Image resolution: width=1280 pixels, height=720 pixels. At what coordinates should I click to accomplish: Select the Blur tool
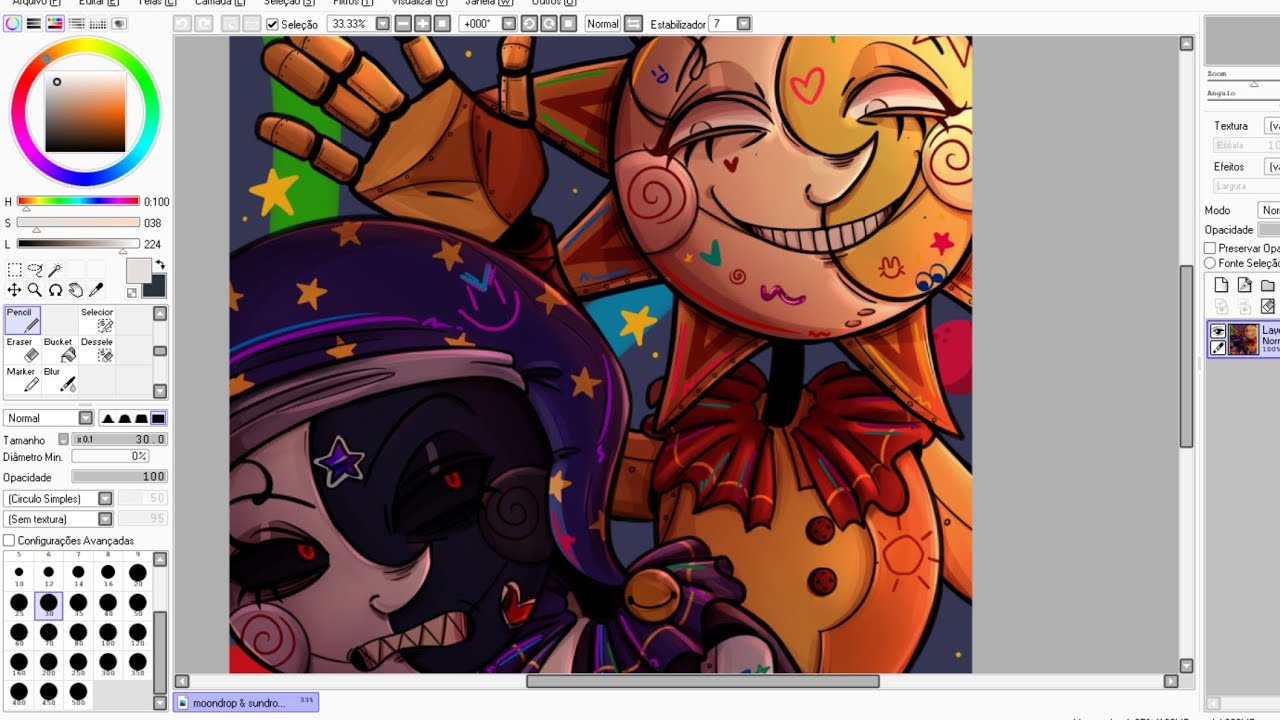click(59, 379)
